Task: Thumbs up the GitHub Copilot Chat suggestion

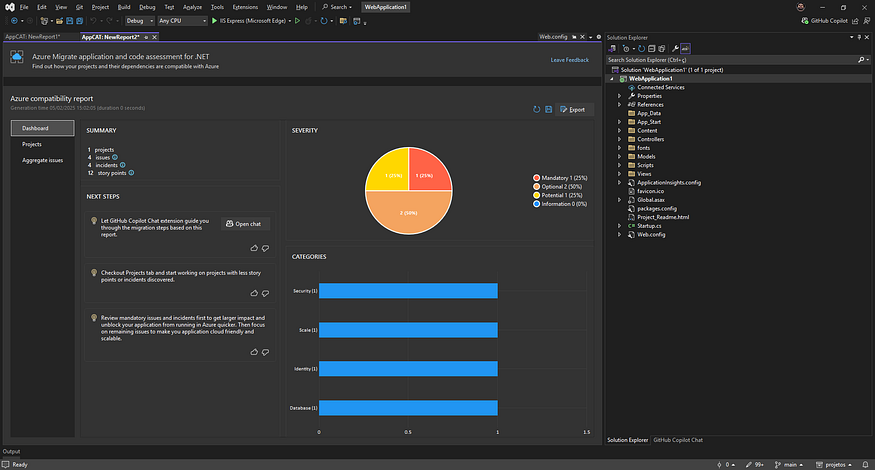Action: tap(254, 247)
